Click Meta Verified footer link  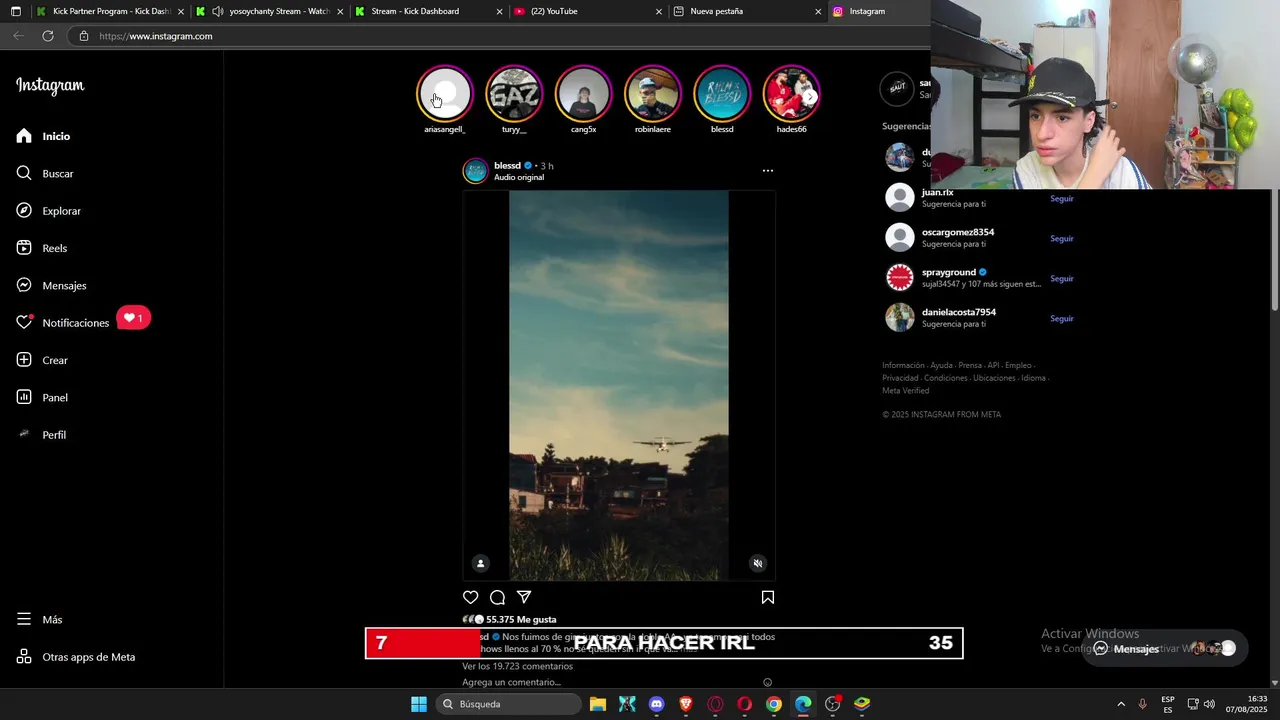tap(905, 391)
